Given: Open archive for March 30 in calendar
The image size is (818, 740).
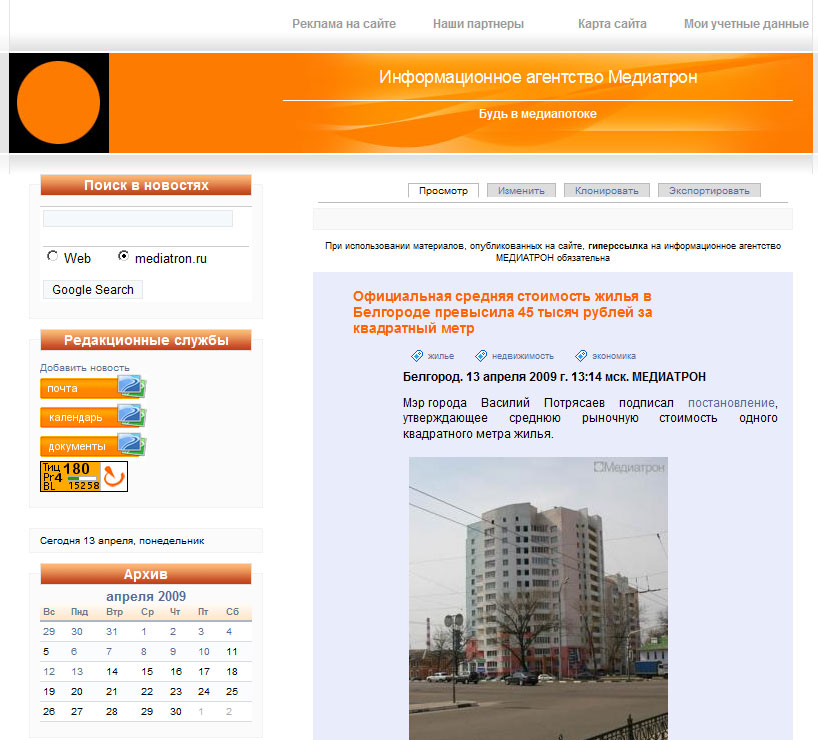Looking at the screenshot, I should pyautogui.click(x=77, y=631).
